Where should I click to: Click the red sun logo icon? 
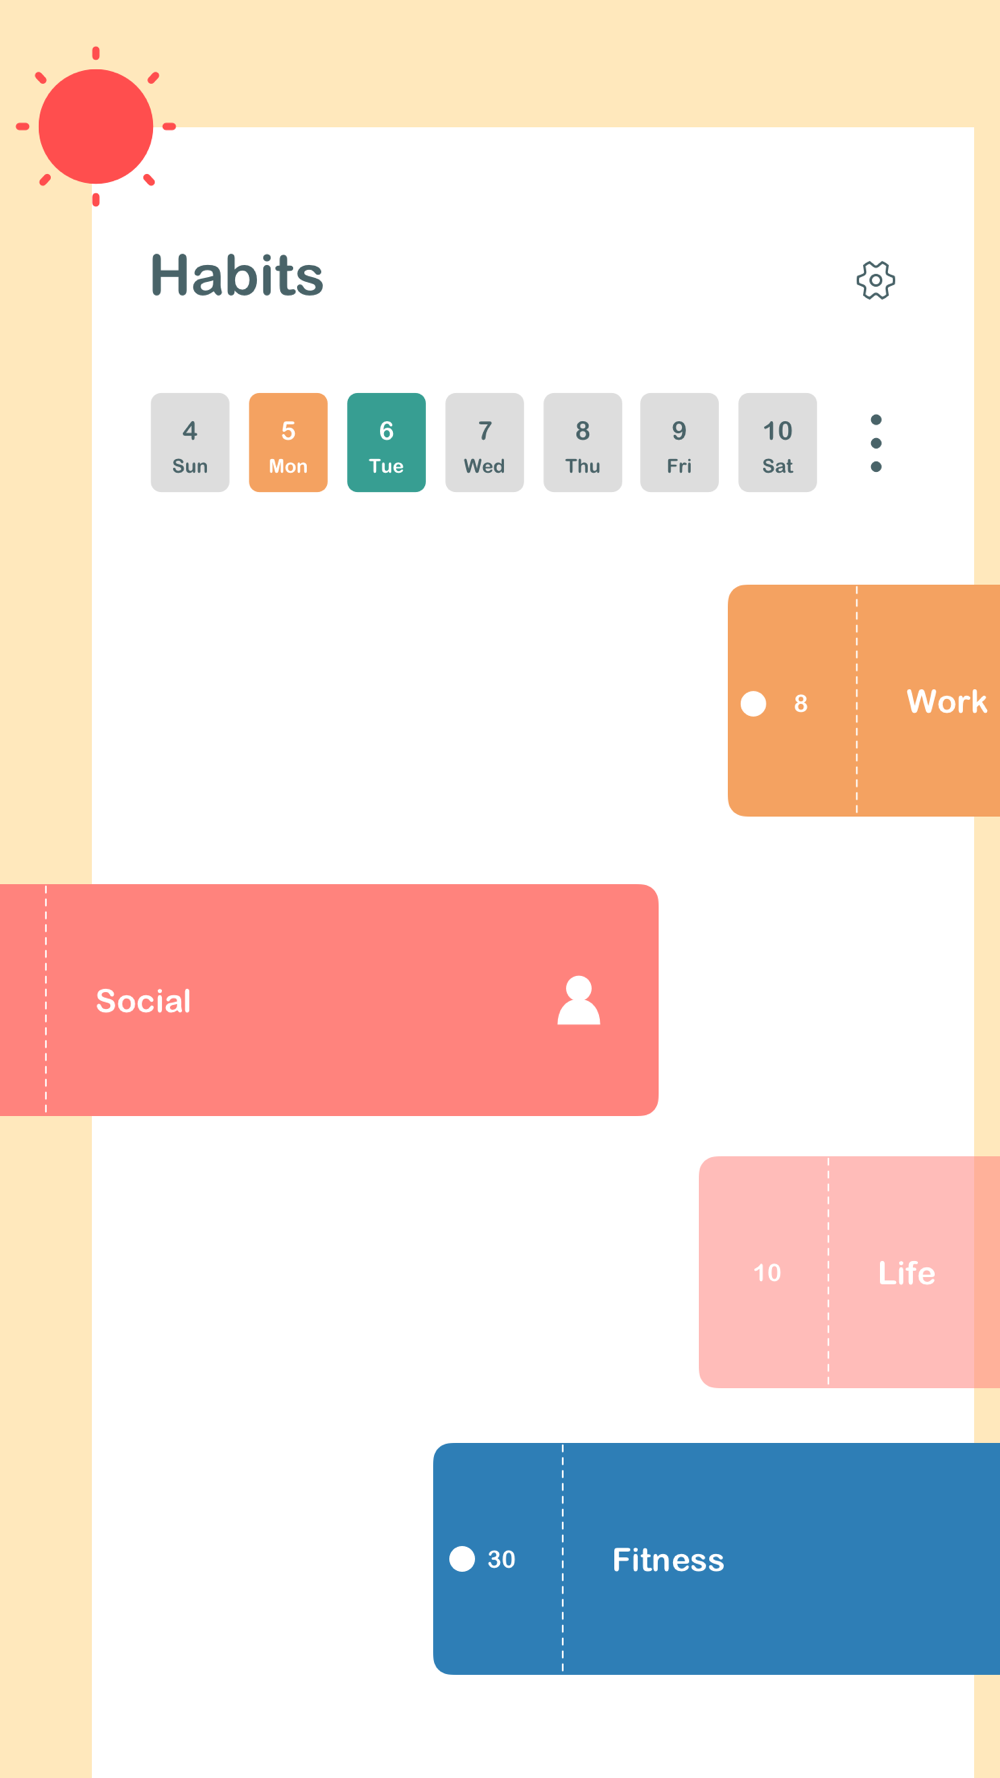96,126
